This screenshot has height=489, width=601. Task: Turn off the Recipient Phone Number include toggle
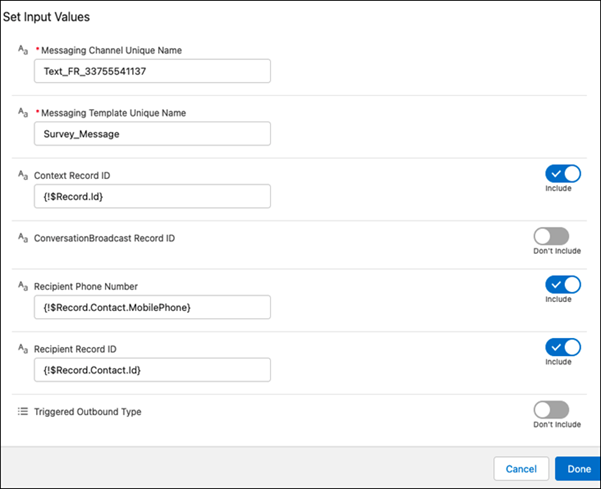point(563,284)
